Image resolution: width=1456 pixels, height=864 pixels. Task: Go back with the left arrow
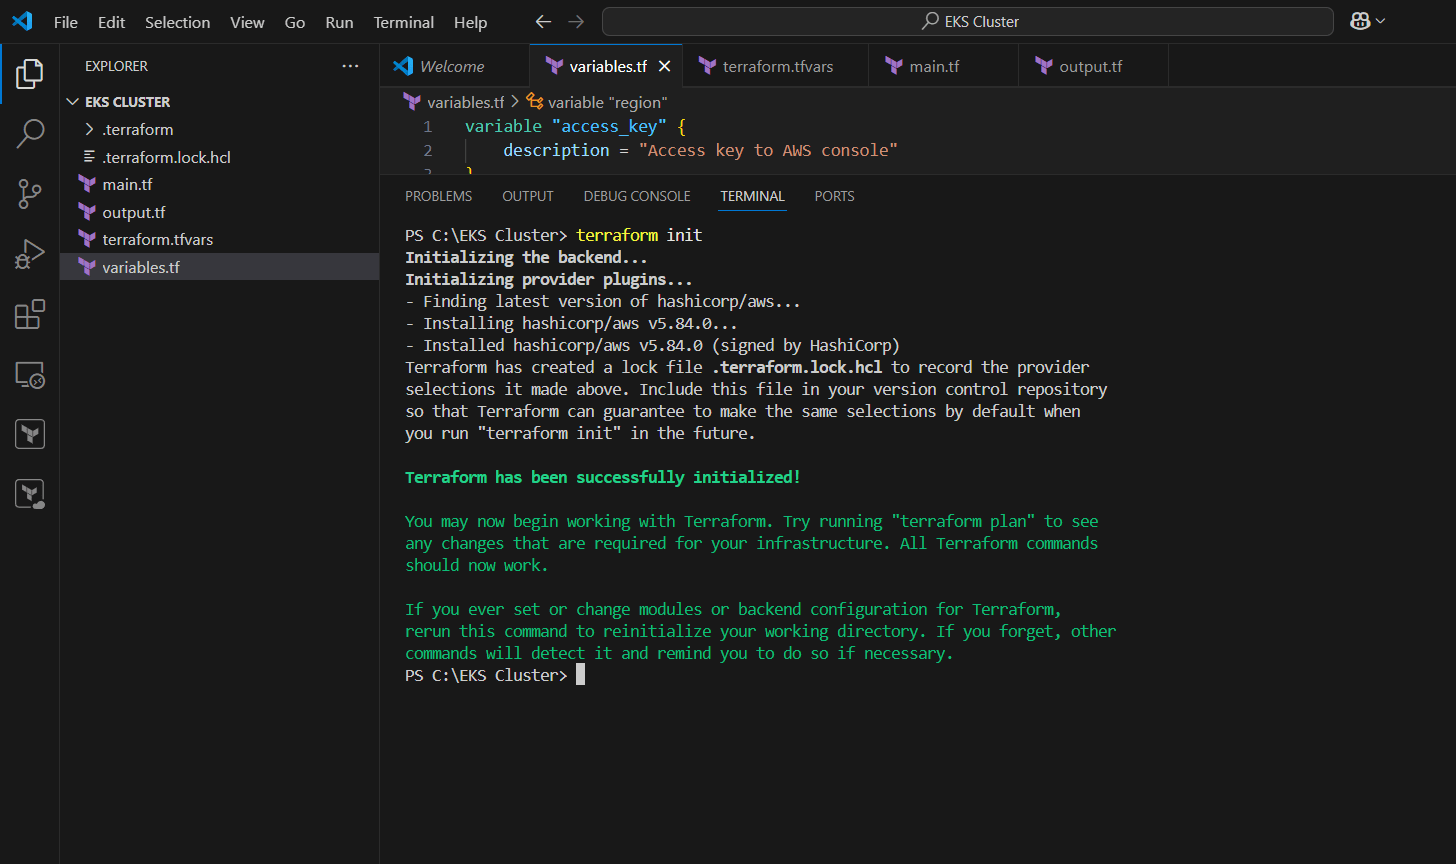pyautogui.click(x=543, y=21)
